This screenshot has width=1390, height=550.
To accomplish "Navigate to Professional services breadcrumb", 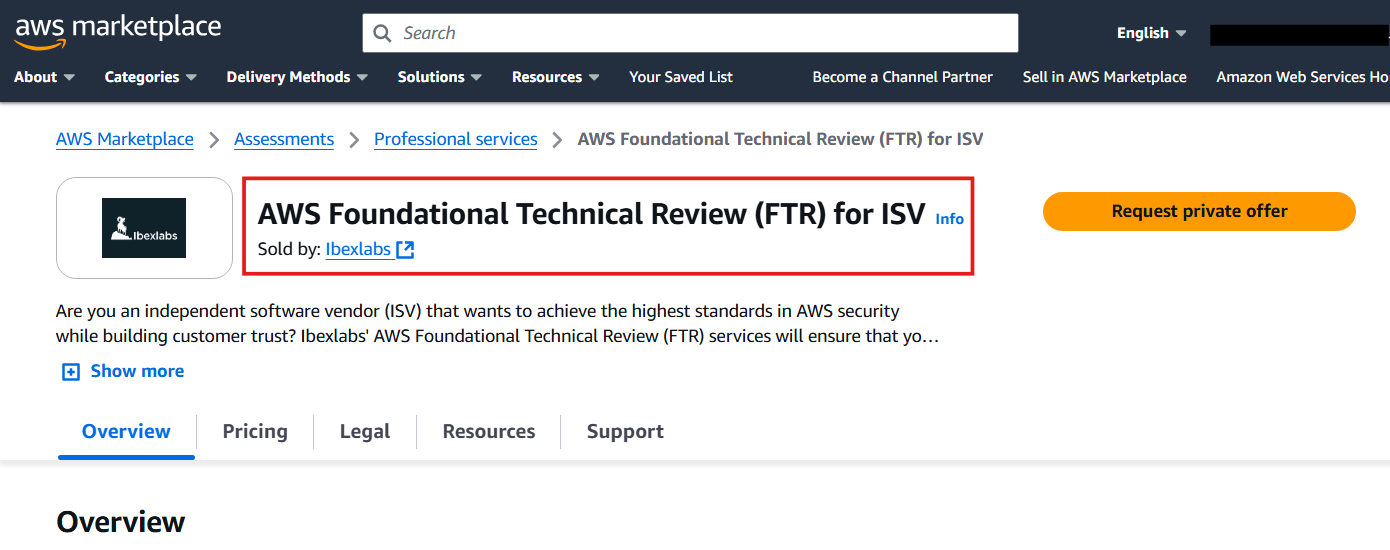I will tap(455, 139).
